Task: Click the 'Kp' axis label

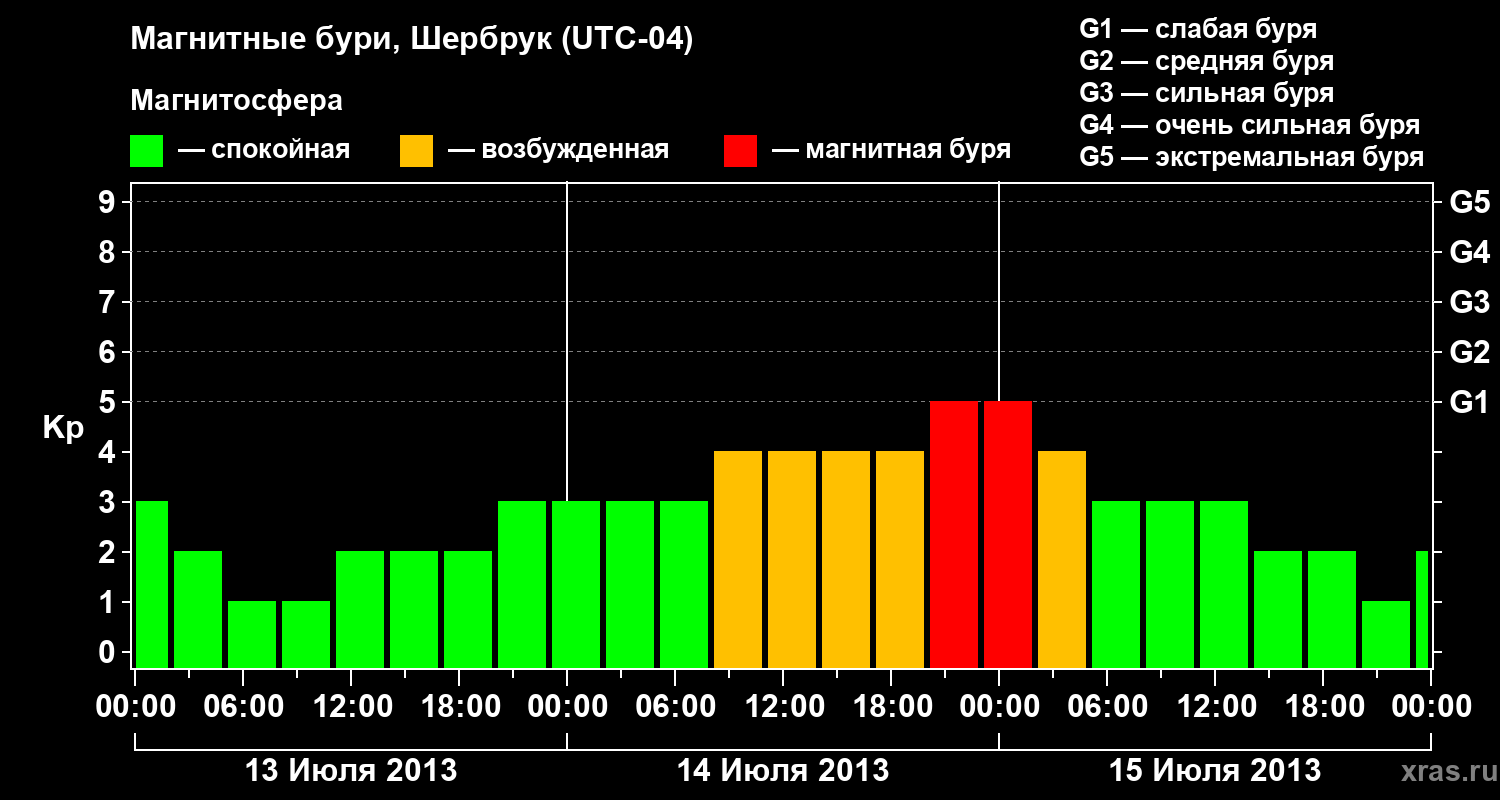Action: click(x=63, y=428)
